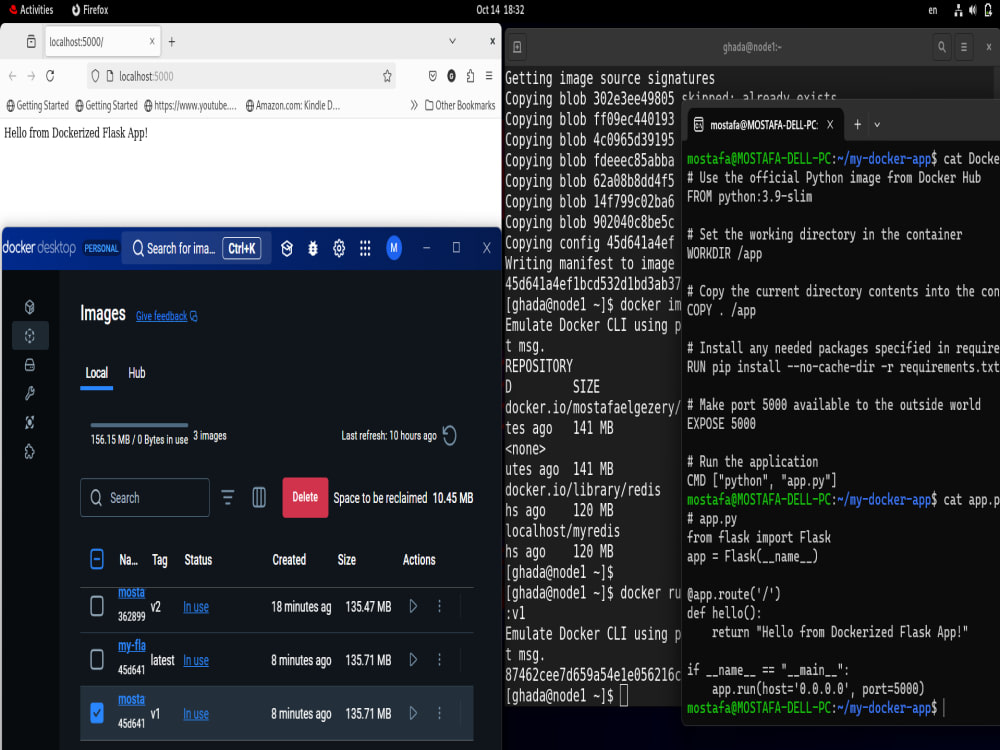Open the Troubleshoot bug icon in Docker header

tap(312, 248)
